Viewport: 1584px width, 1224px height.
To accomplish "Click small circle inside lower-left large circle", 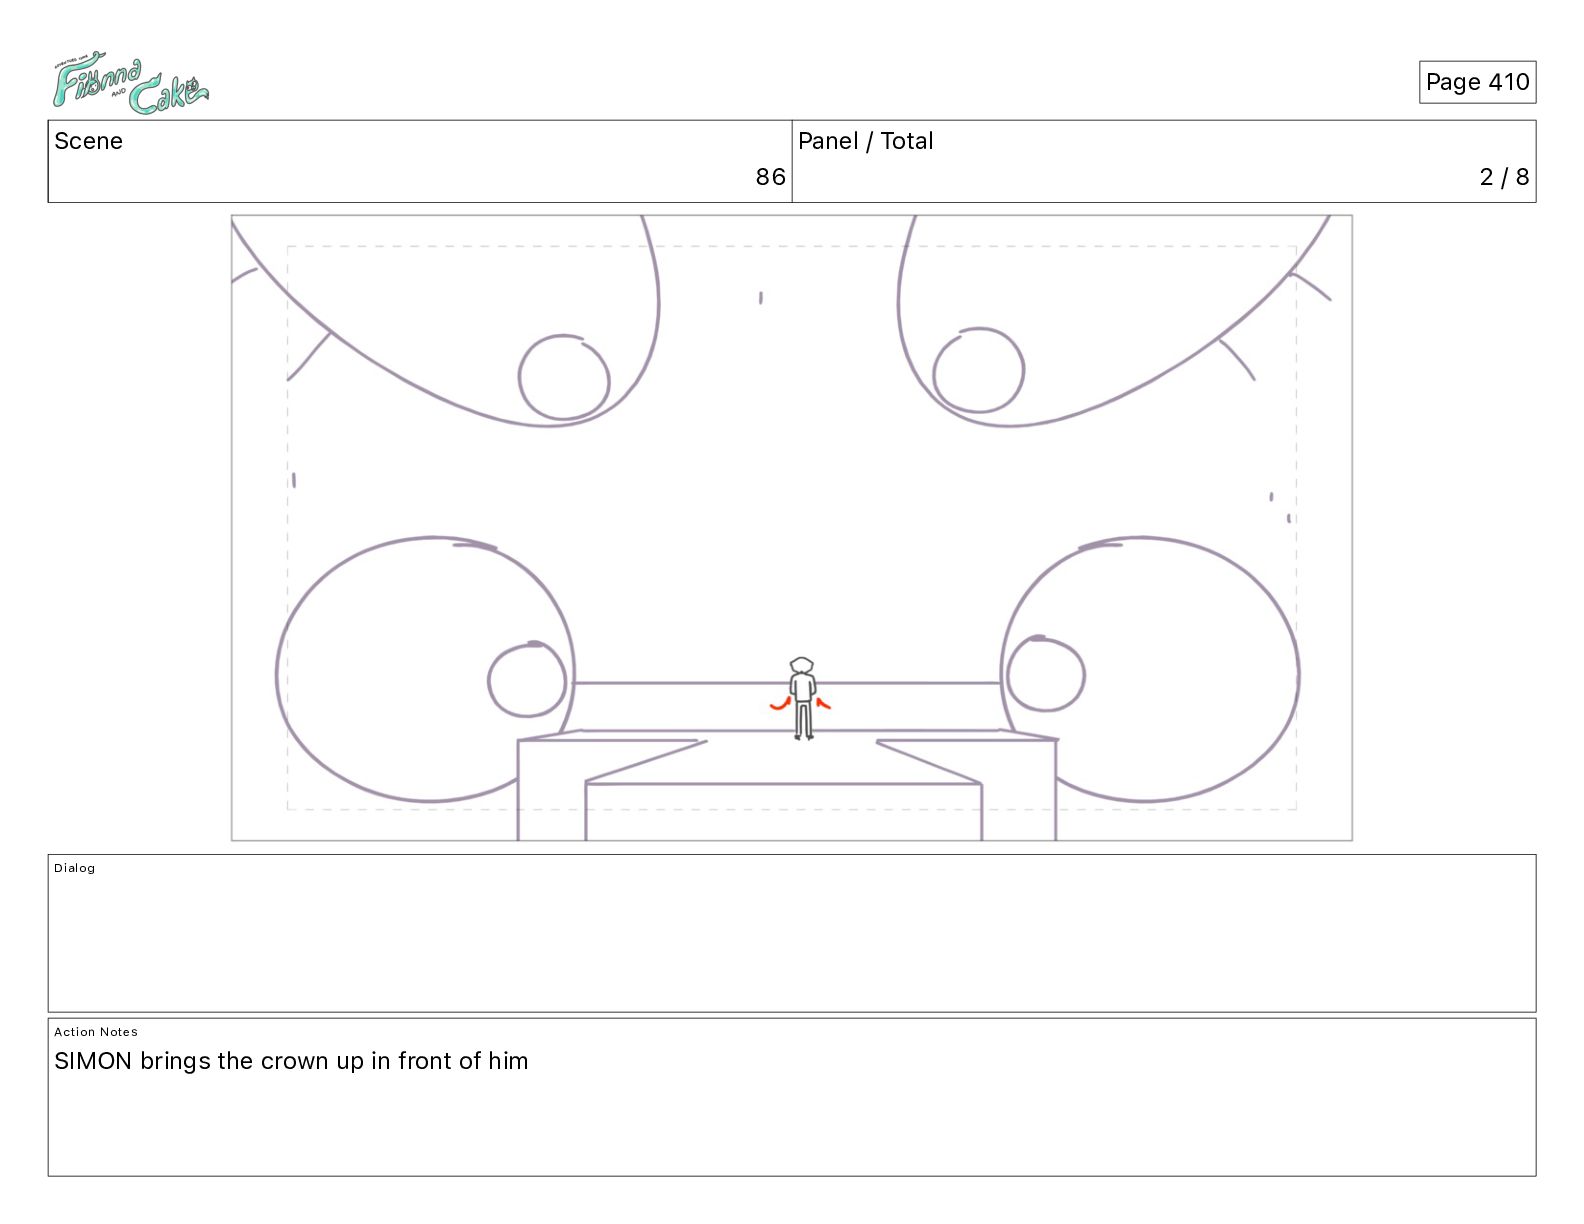I will [x=527, y=680].
